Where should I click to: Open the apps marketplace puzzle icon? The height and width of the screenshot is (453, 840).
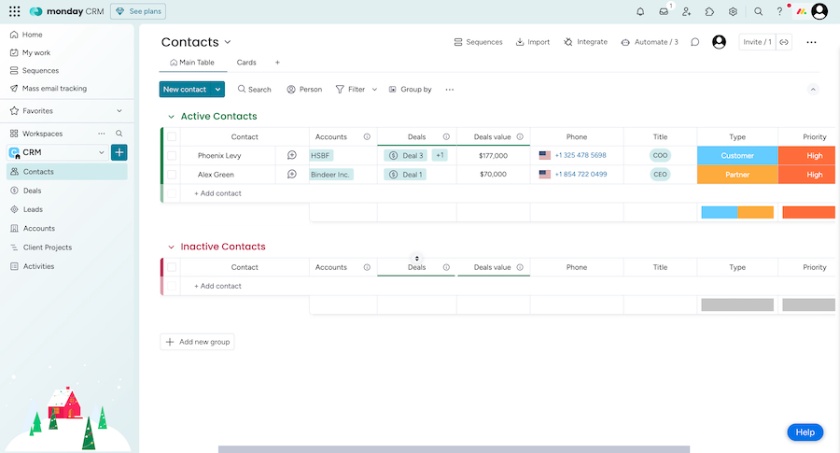tap(709, 11)
